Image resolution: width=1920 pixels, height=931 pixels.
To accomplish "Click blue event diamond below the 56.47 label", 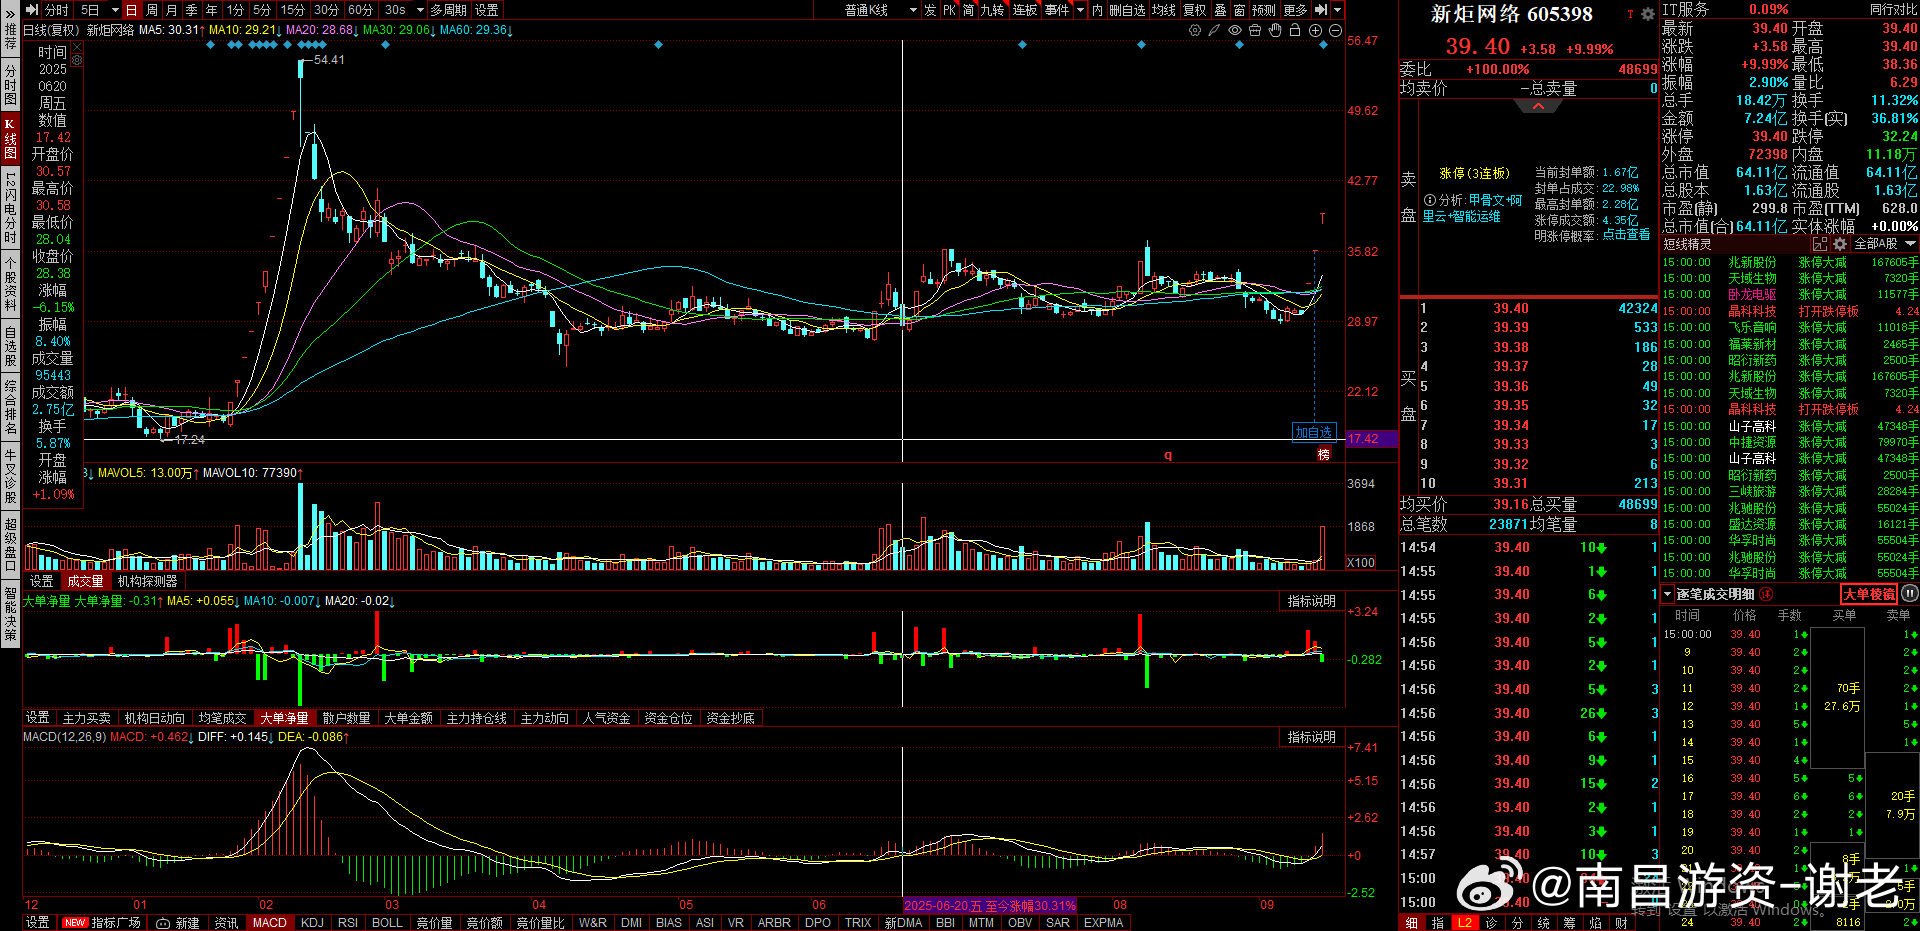I will point(1324,45).
